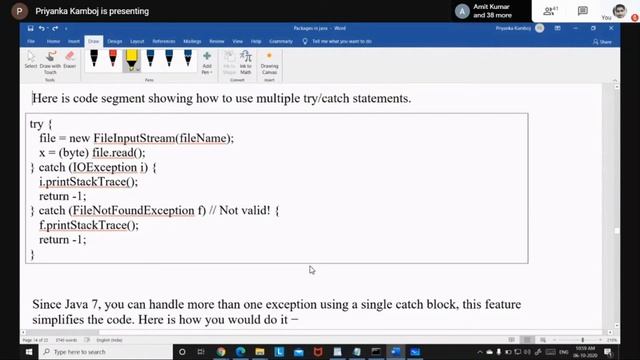640x360 pixels.
Task: Show meeting participants list
Action: [550, 11]
